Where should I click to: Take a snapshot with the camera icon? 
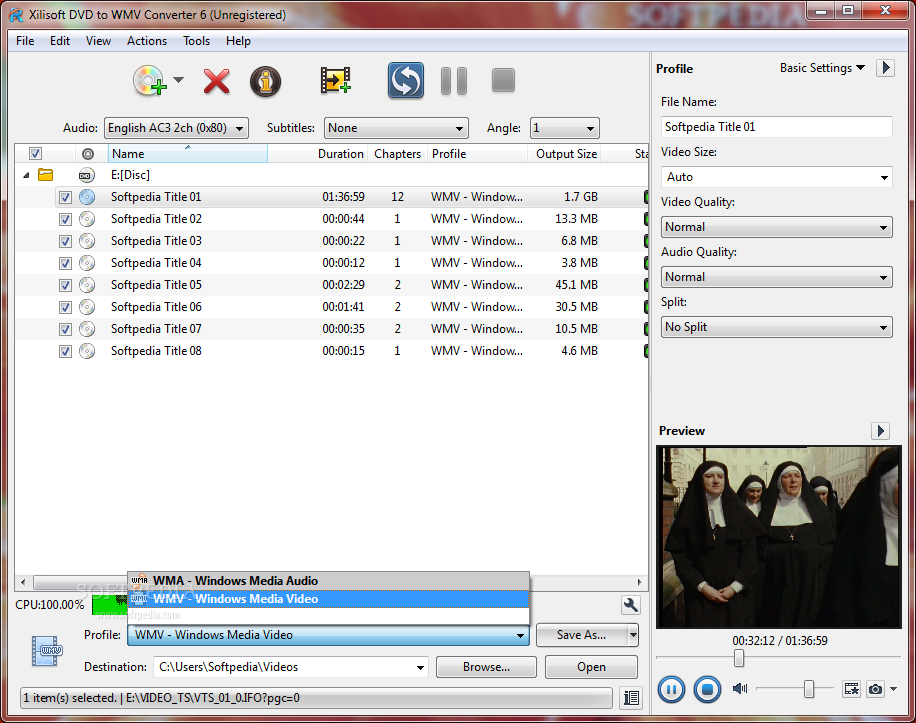point(875,690)
